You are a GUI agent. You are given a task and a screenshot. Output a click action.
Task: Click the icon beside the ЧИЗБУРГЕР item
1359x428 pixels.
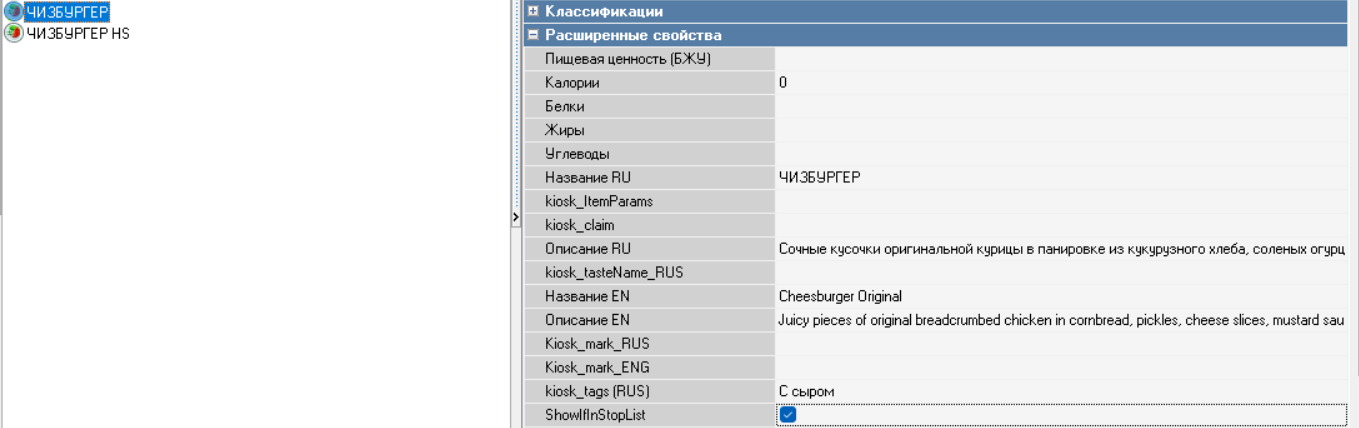pyautogui.click(x=13, y=12)
